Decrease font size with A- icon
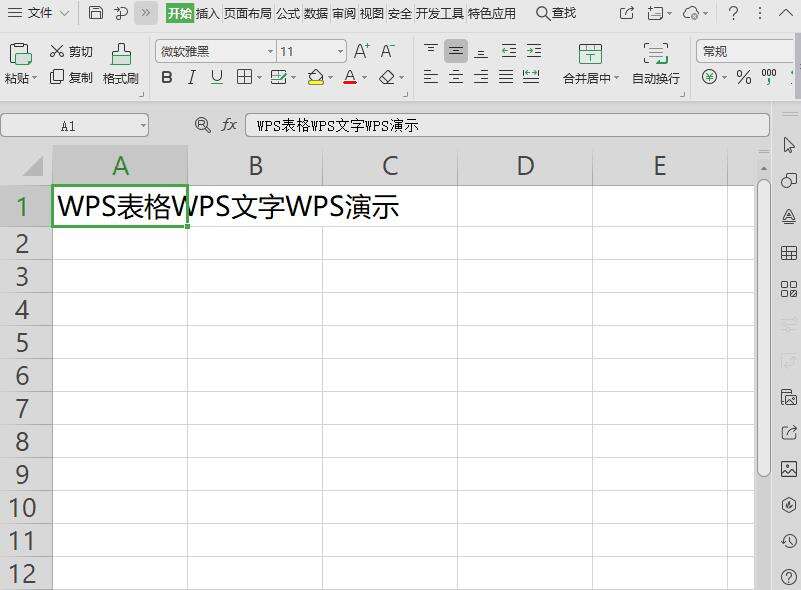 tap(387, 51)
